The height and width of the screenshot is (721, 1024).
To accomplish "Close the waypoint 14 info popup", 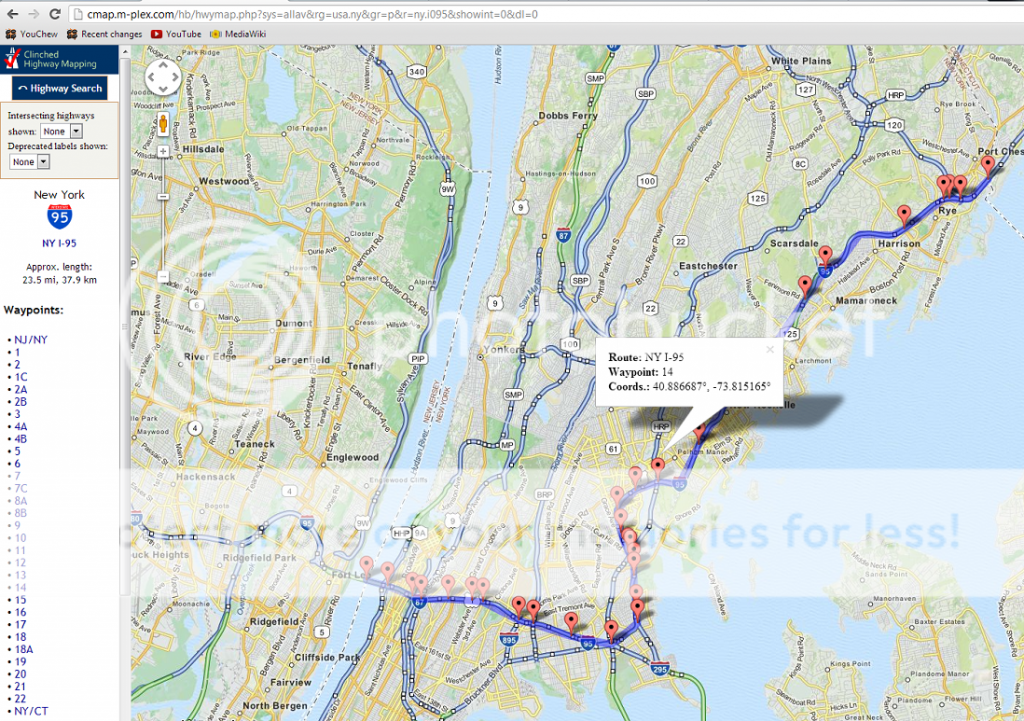I will [769, 350].
